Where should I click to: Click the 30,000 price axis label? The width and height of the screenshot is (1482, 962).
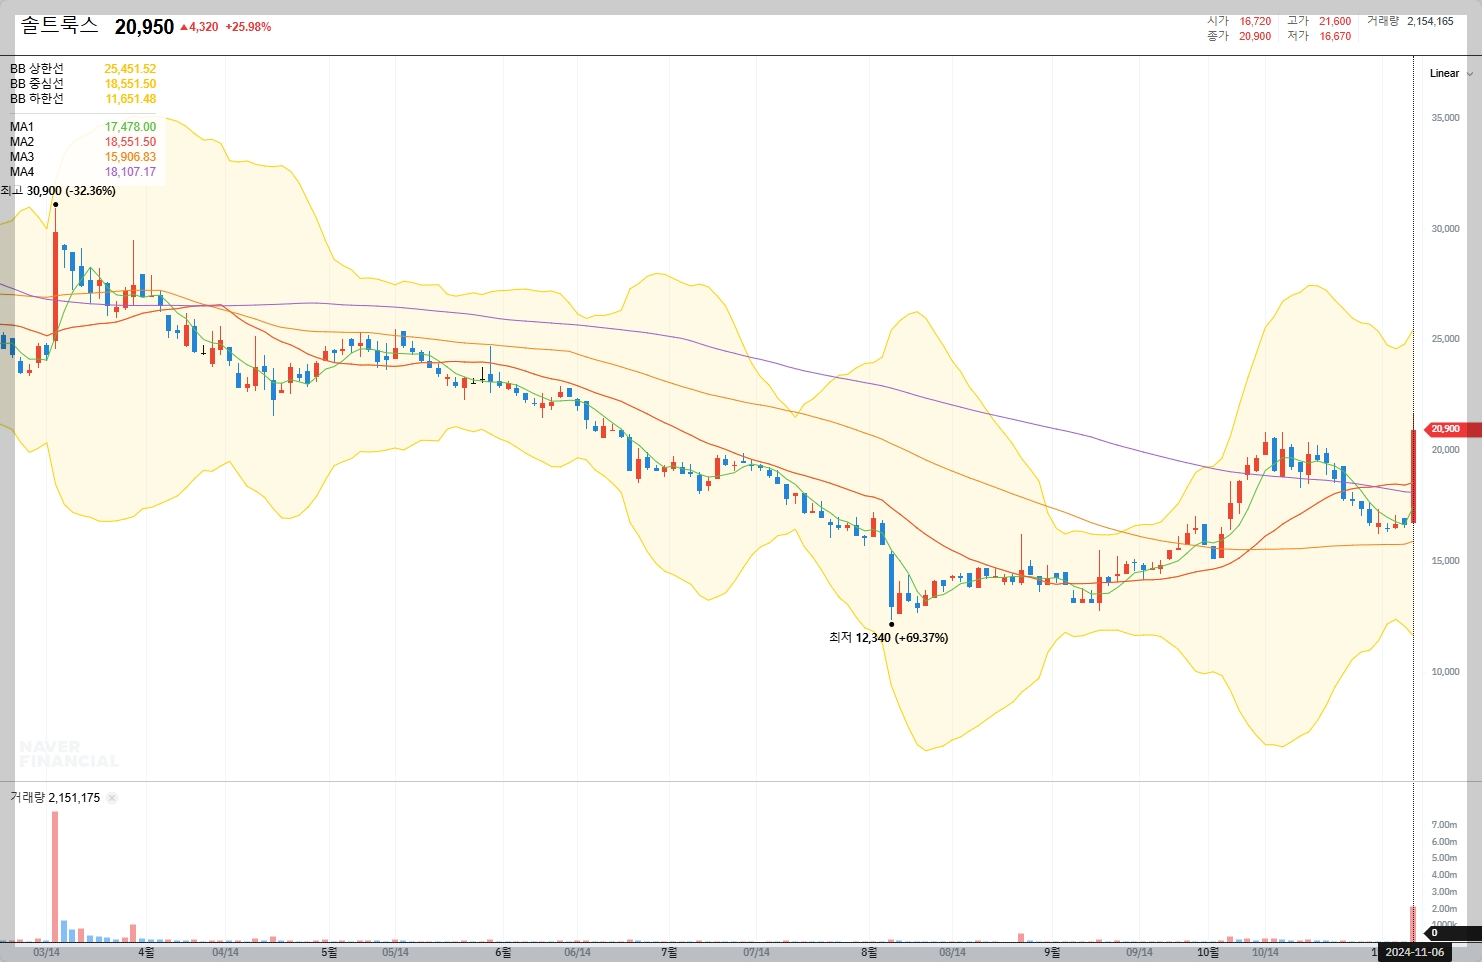pos(1445,229)
